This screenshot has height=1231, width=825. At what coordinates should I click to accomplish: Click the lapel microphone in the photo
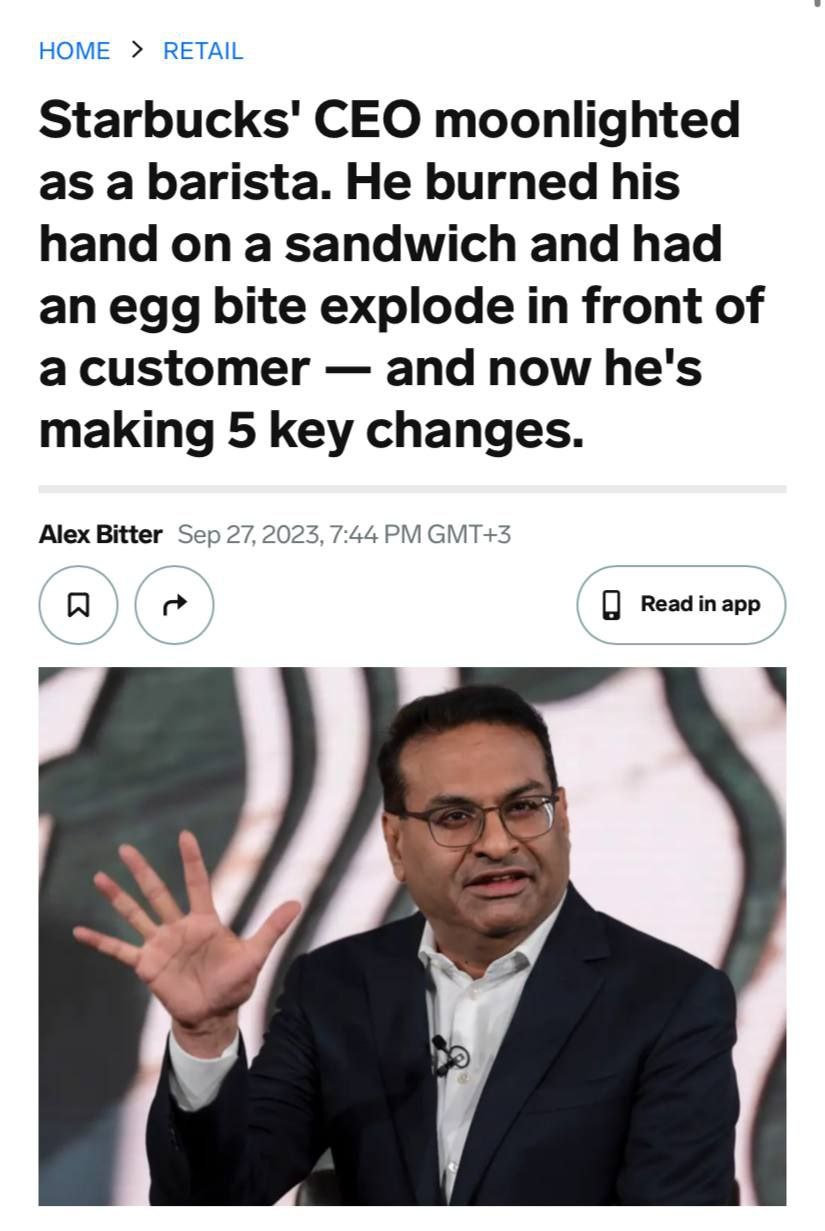tap(446, 1053)
